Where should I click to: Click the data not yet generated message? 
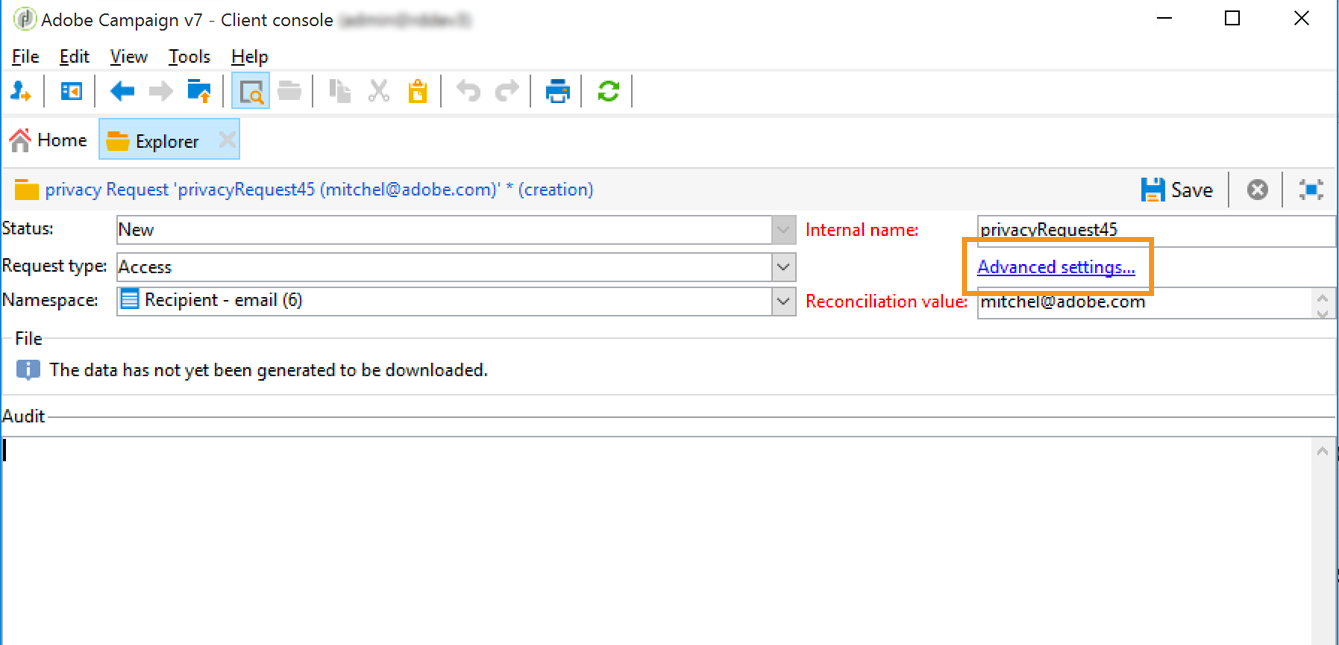click(268, 370)
